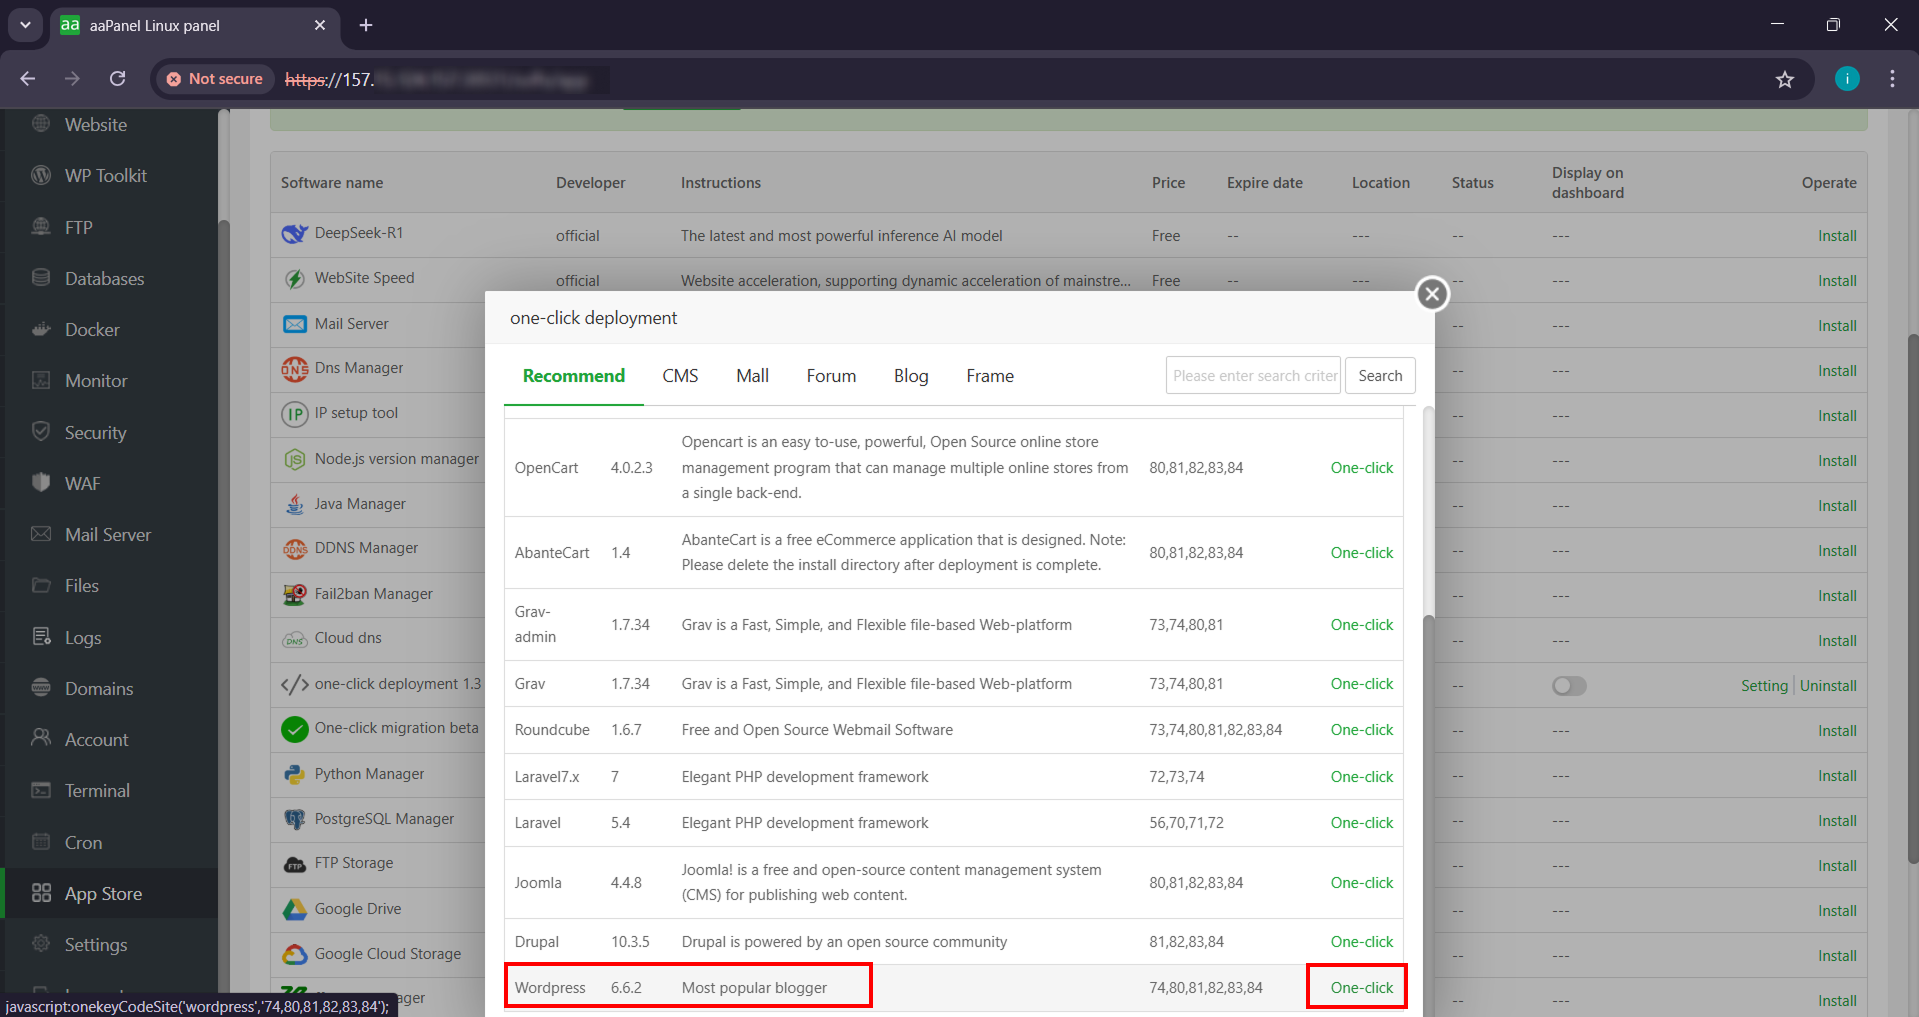Open the Blog category tab
Screen dimensions: 1919x1017
[910, 375]
